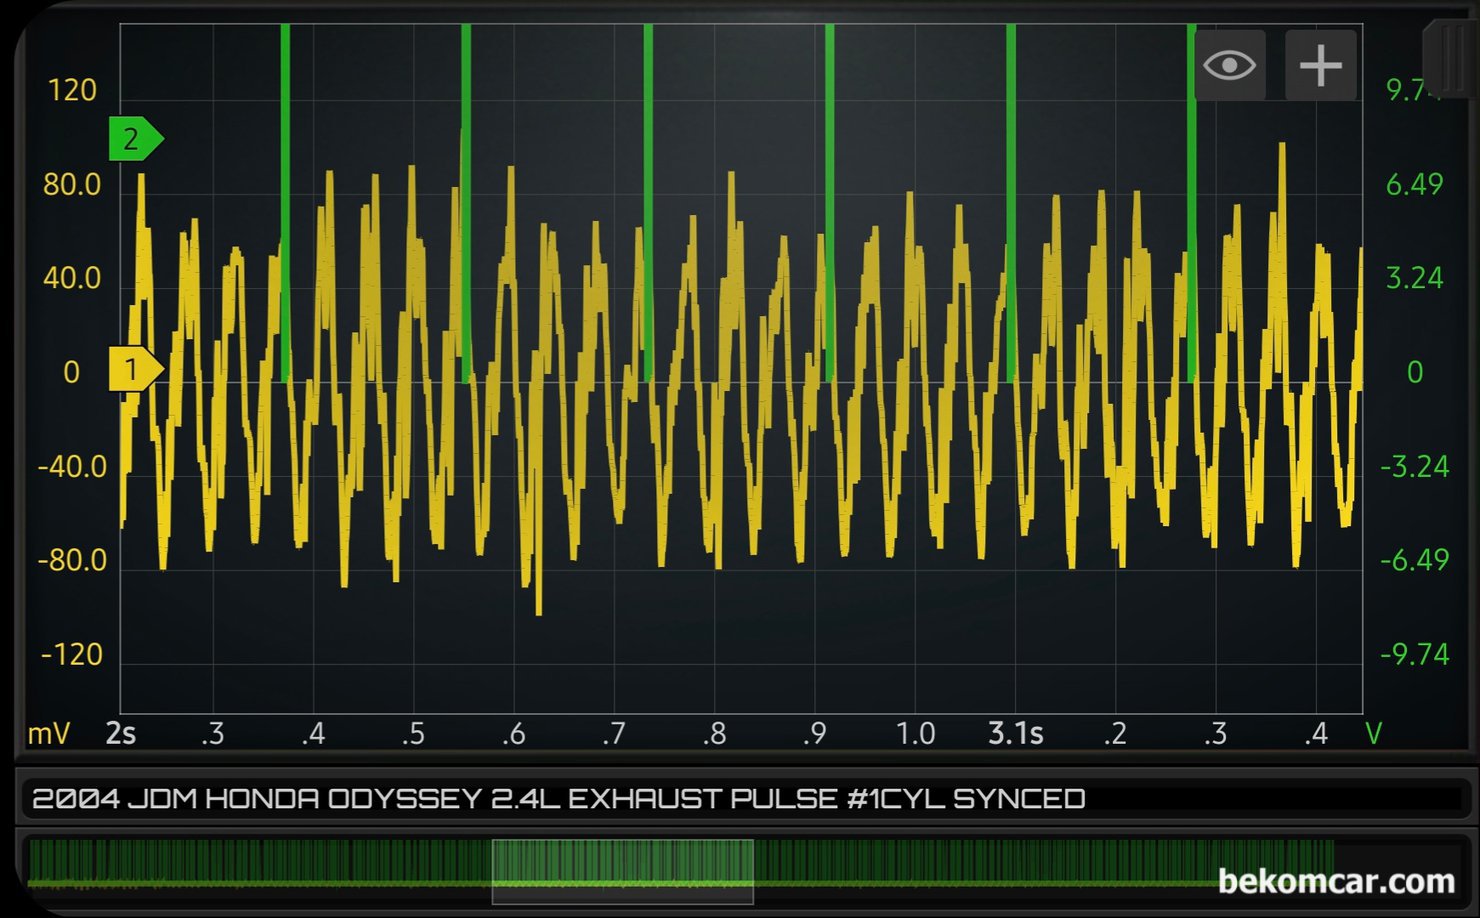Click the 120 mV scale label

[x=72, y=91]
